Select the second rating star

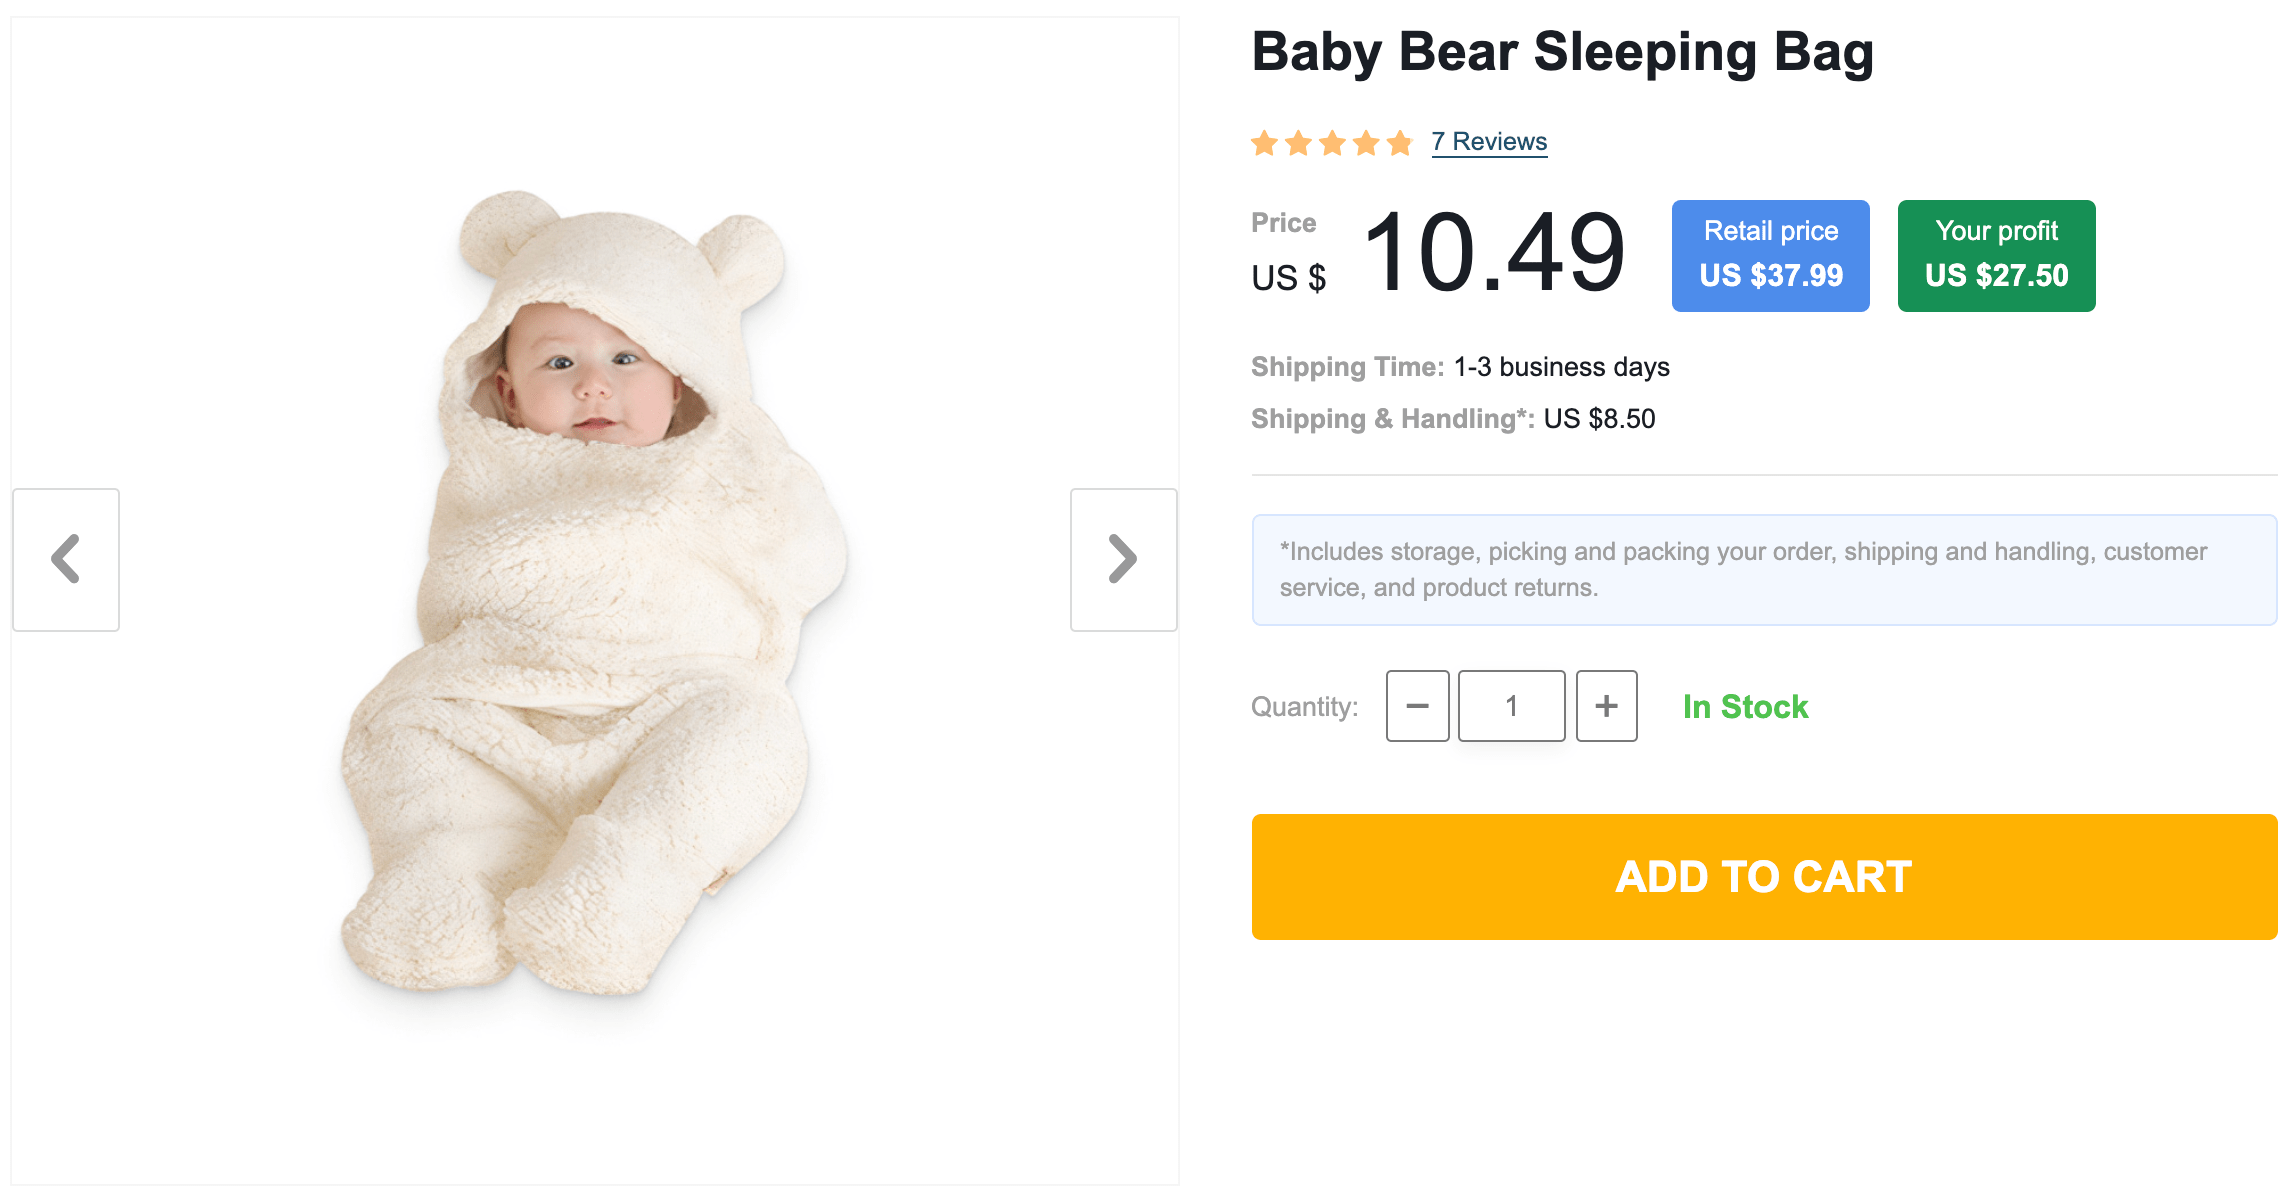(1299, 143)
